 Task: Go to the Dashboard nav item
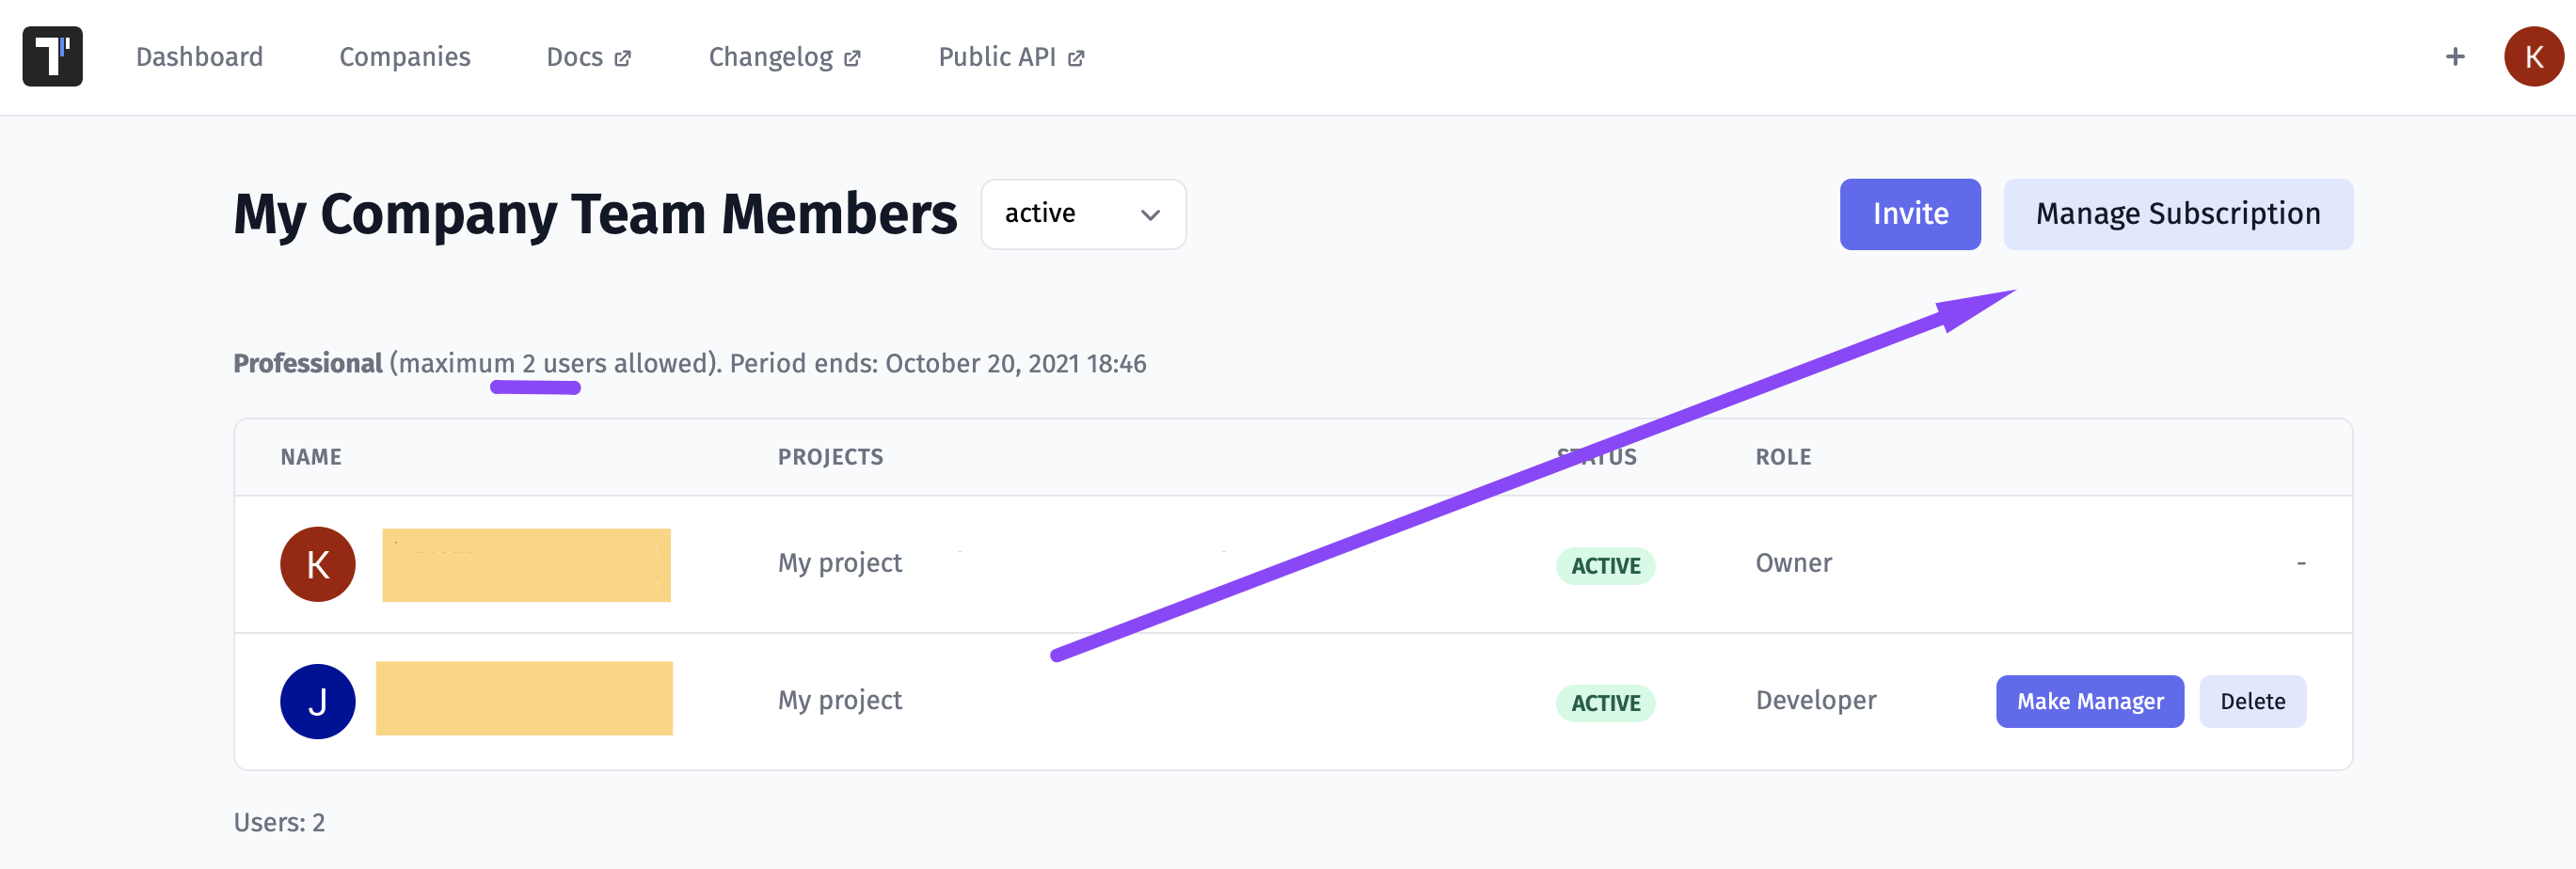click(200, 57)
